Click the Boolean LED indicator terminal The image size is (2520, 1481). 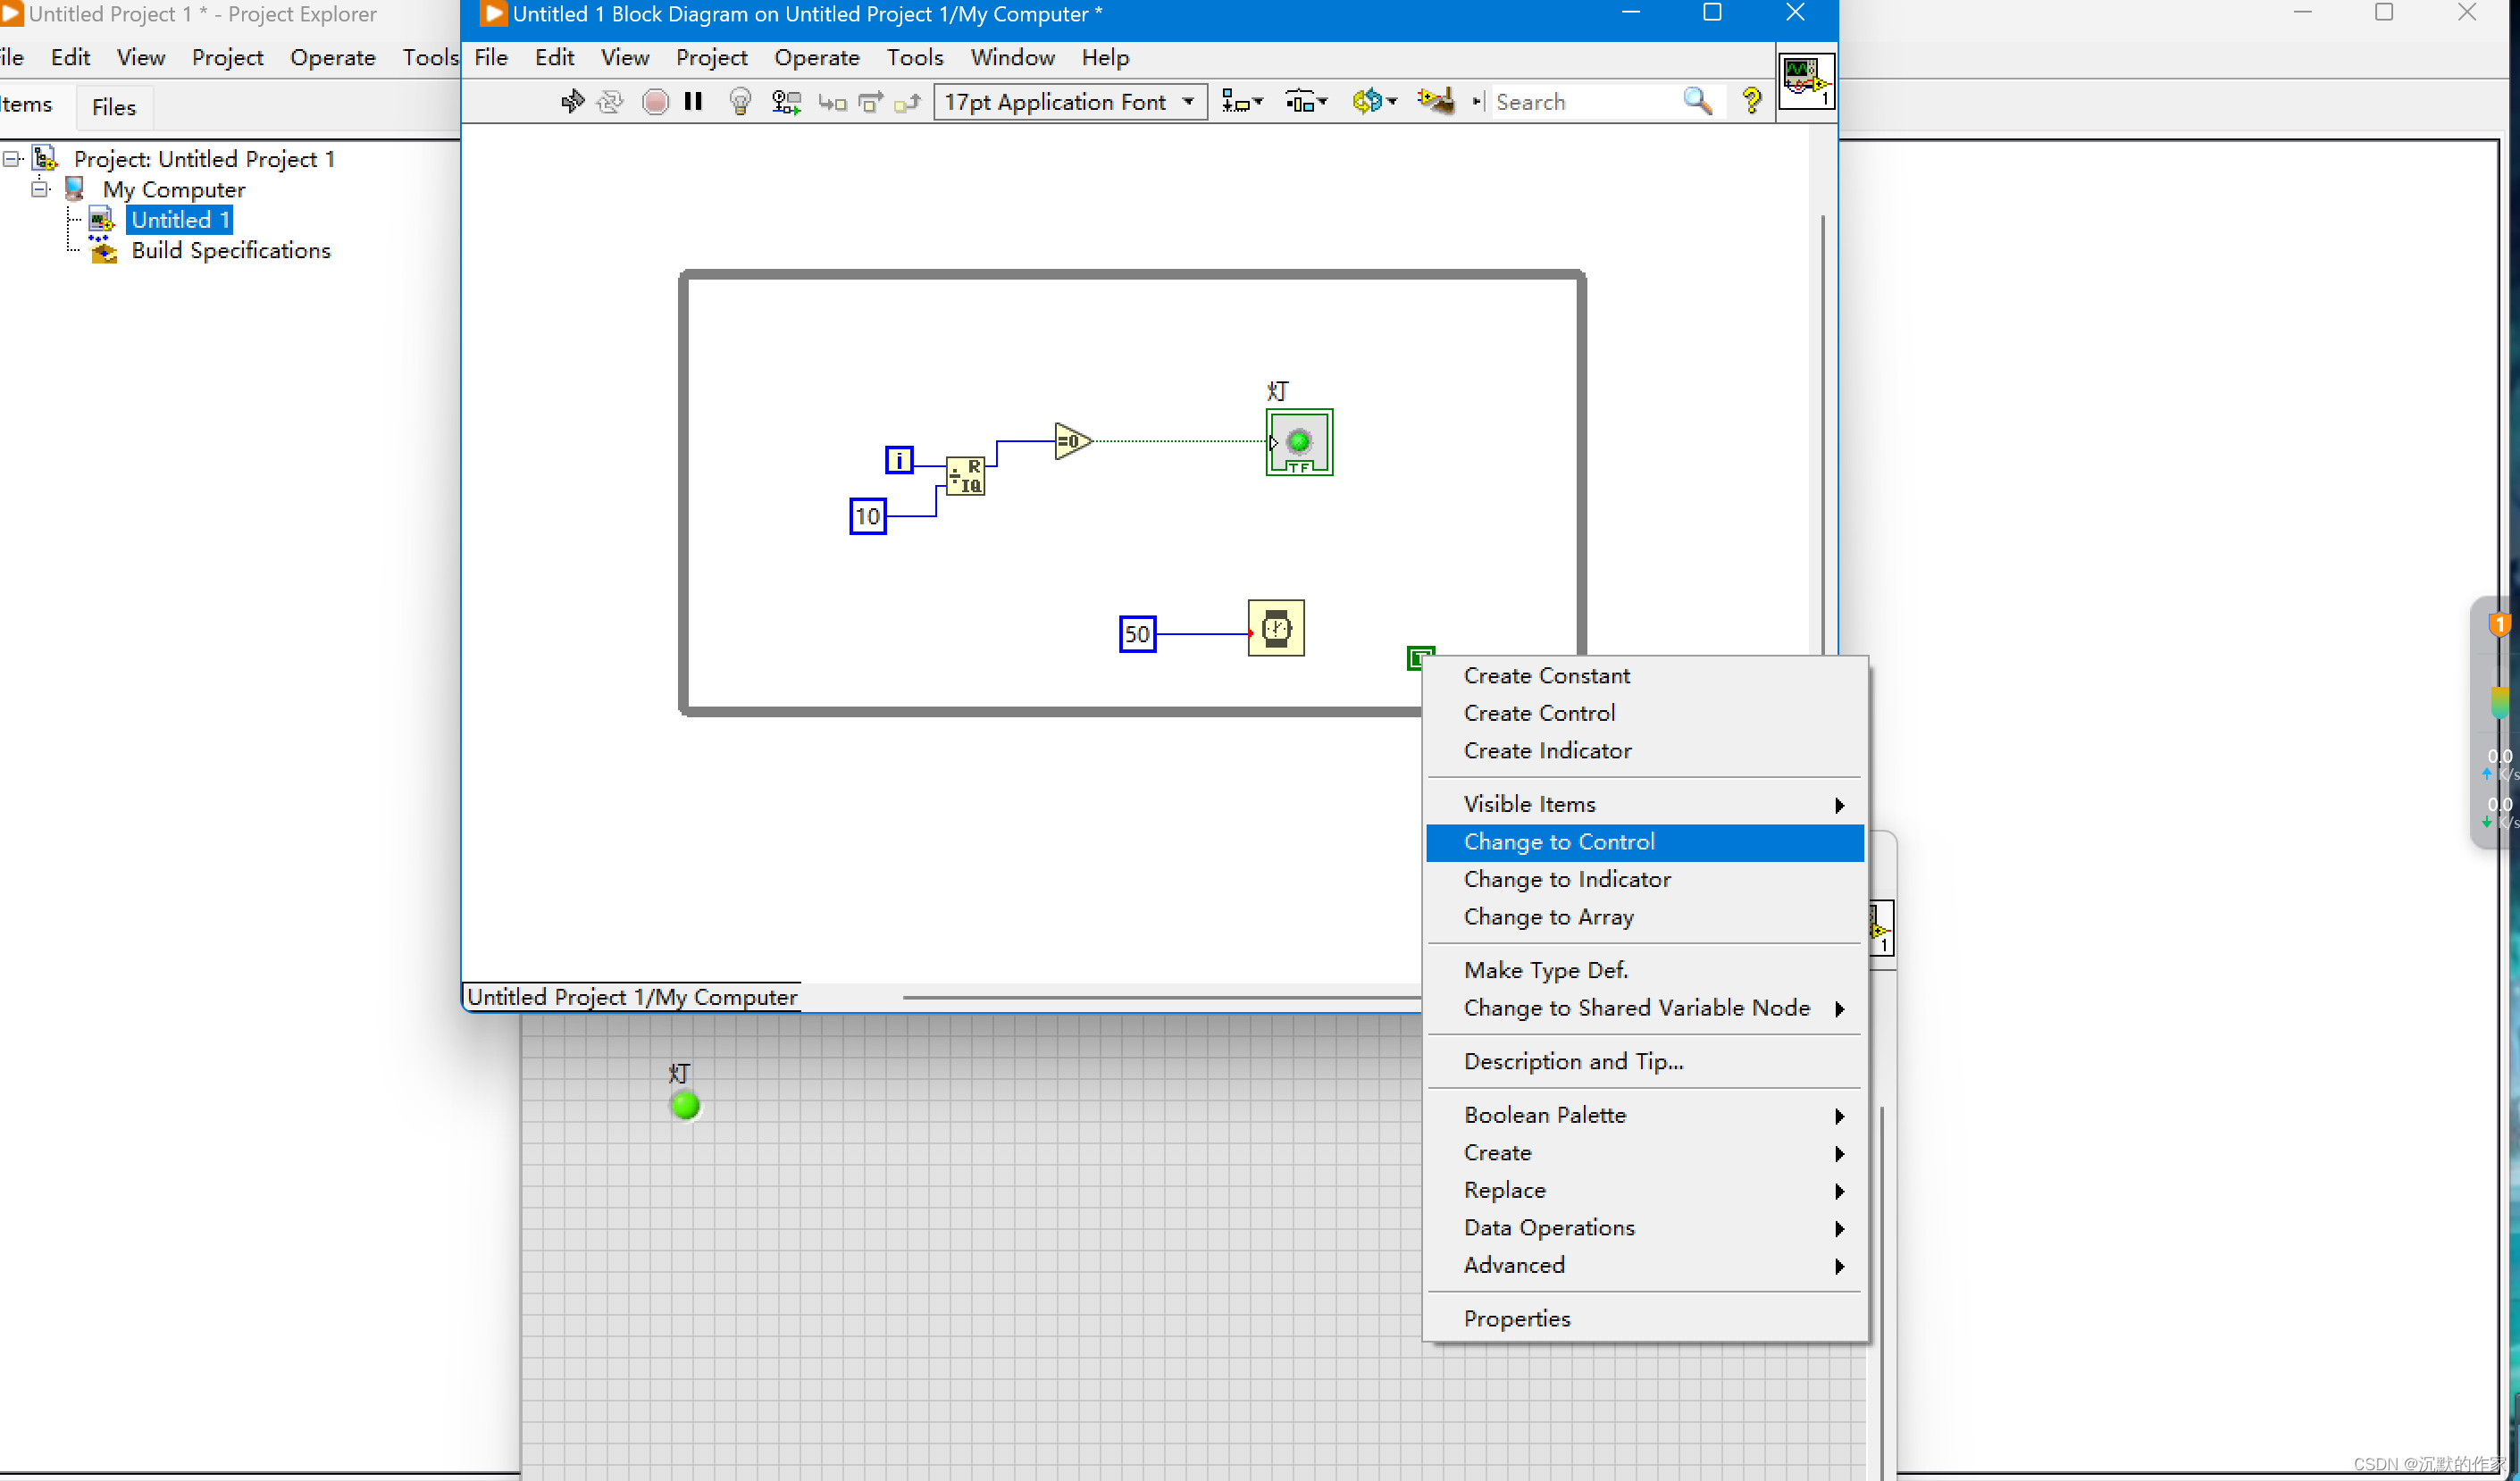click(x=1298, y=442)
